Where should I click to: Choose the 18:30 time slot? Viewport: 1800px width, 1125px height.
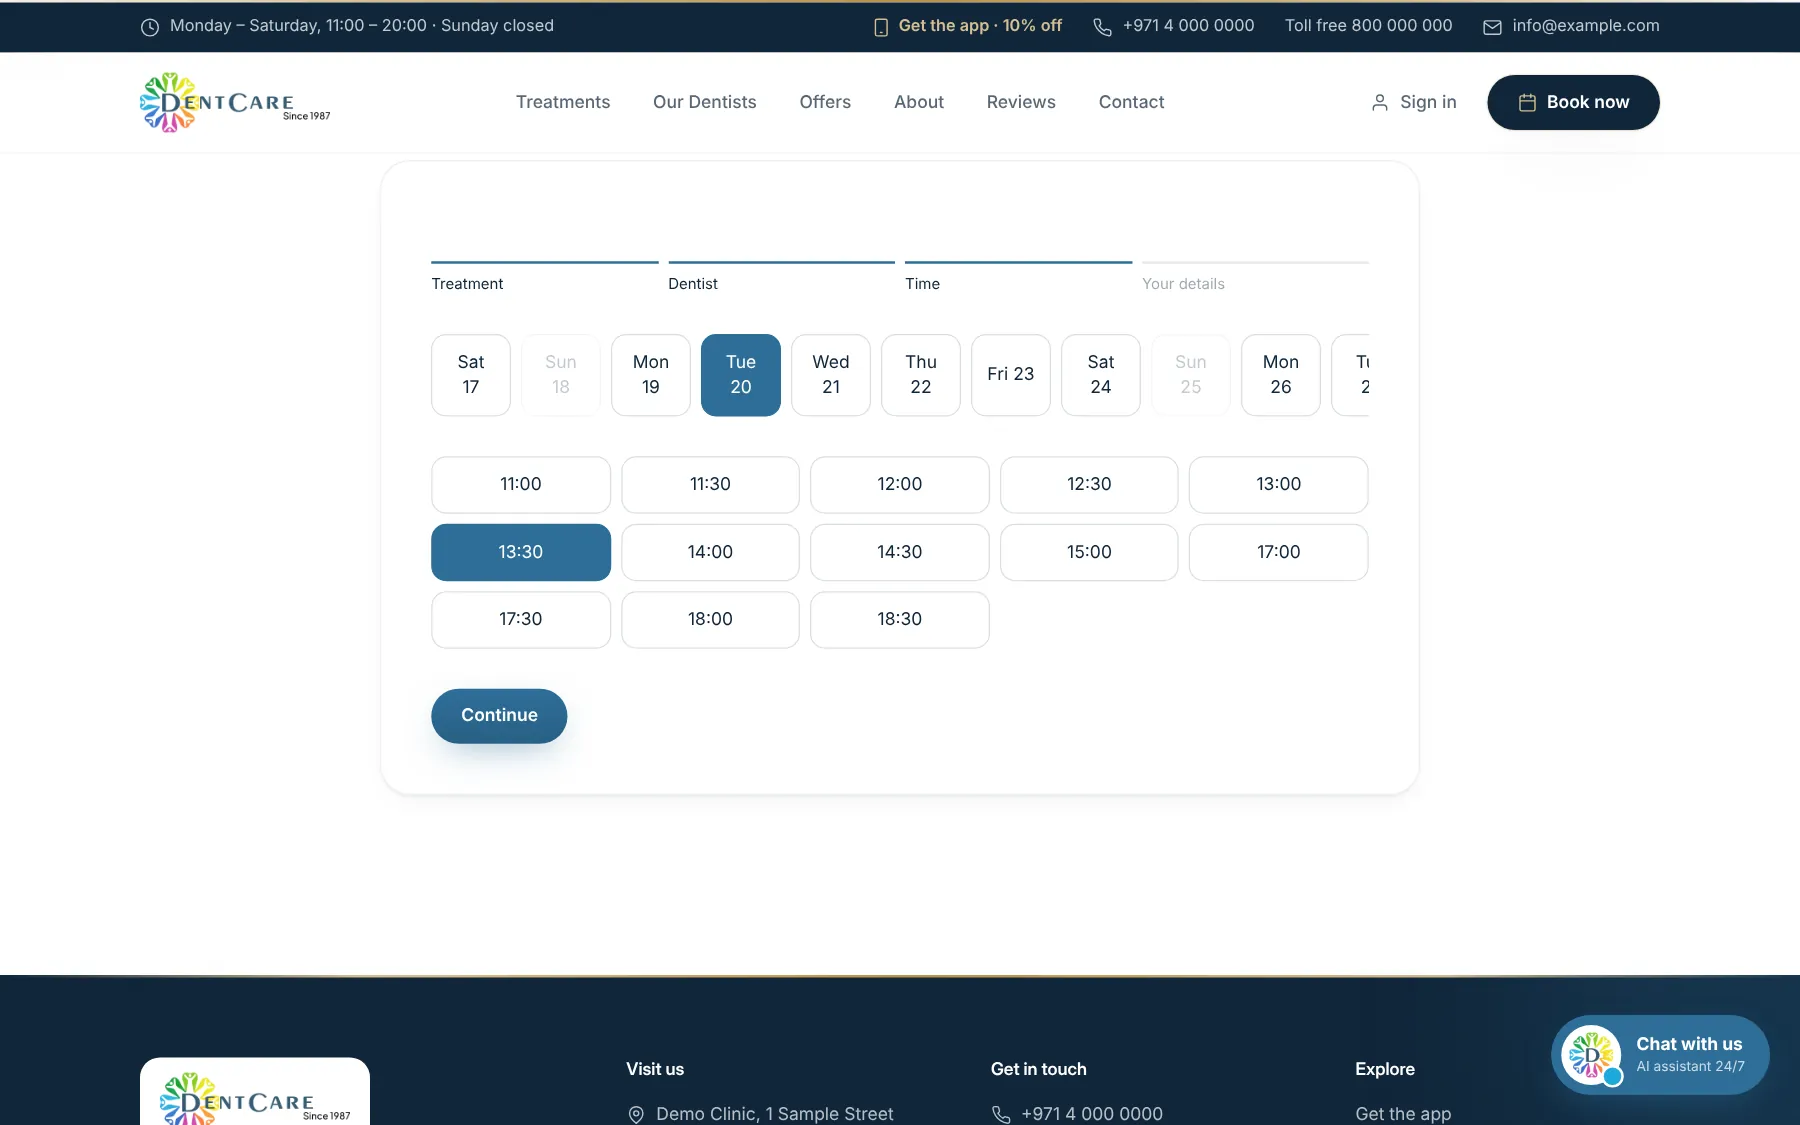tap(900, 620)
